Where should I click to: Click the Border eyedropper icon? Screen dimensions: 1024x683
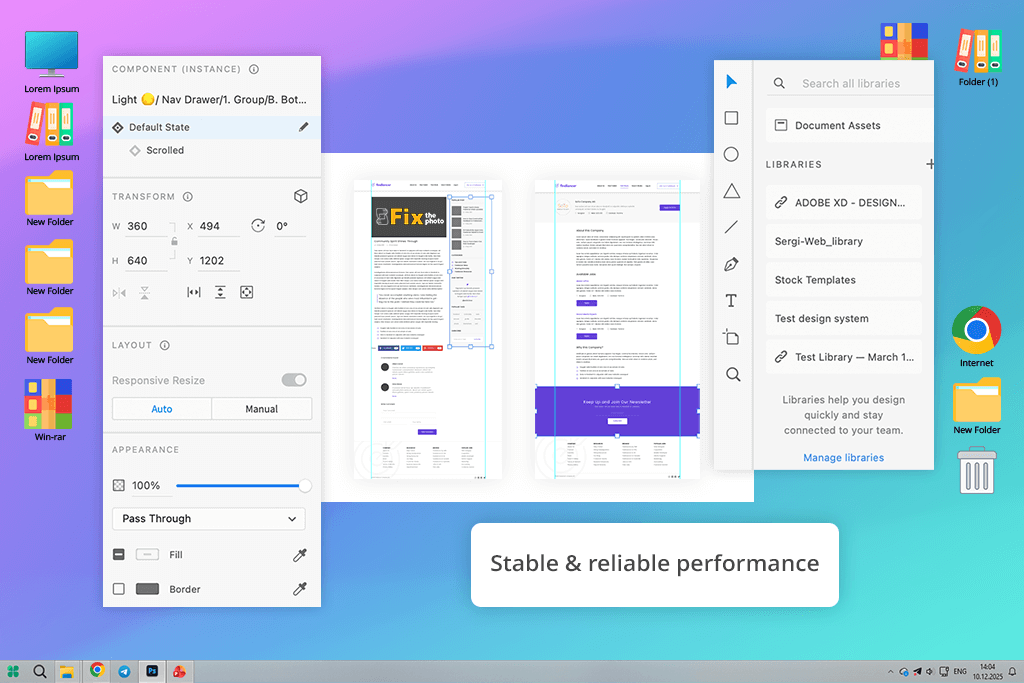(x=300, y=589)
